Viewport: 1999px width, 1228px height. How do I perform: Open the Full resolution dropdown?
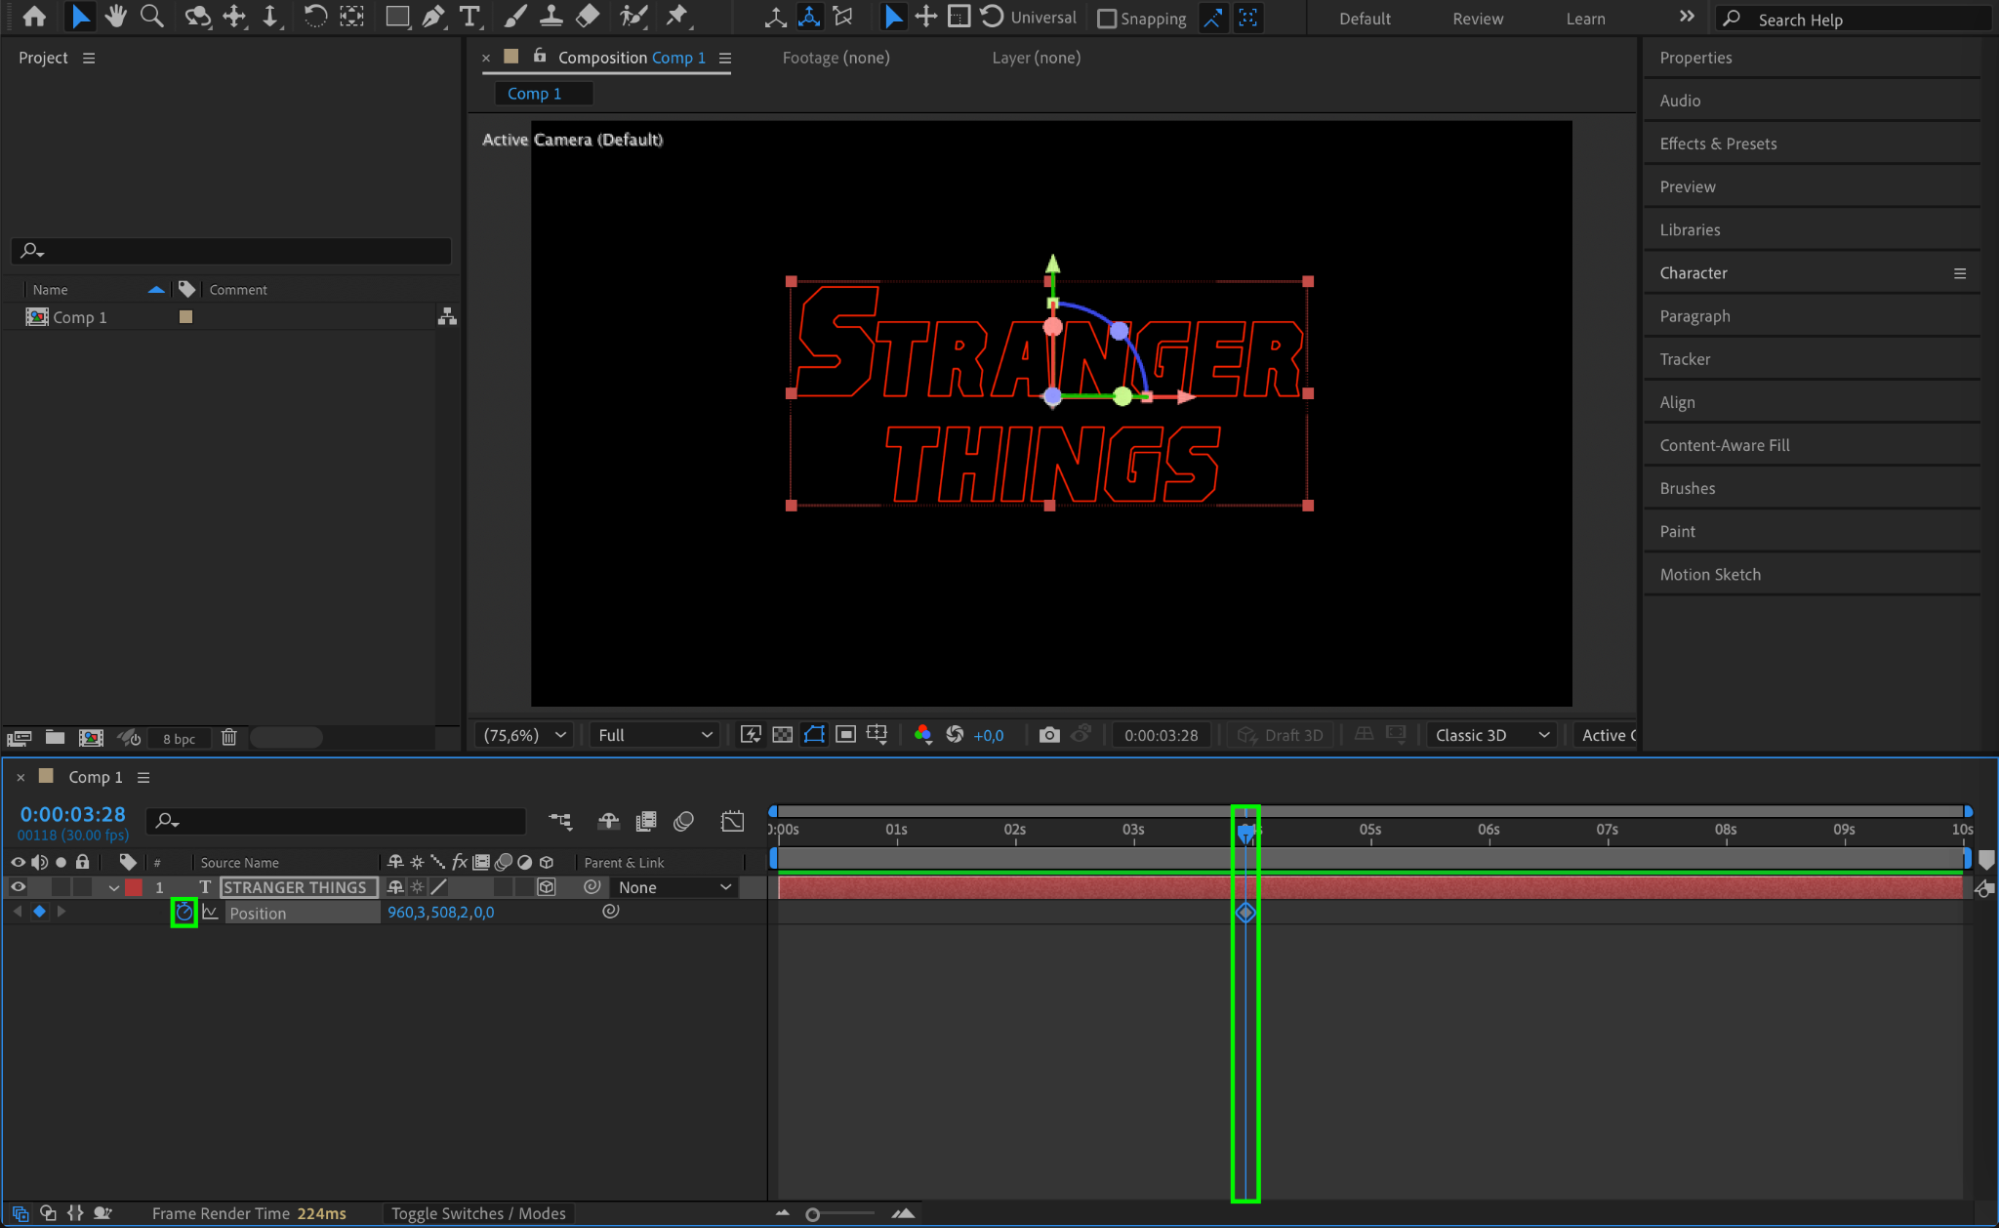(x=655, y=735)
